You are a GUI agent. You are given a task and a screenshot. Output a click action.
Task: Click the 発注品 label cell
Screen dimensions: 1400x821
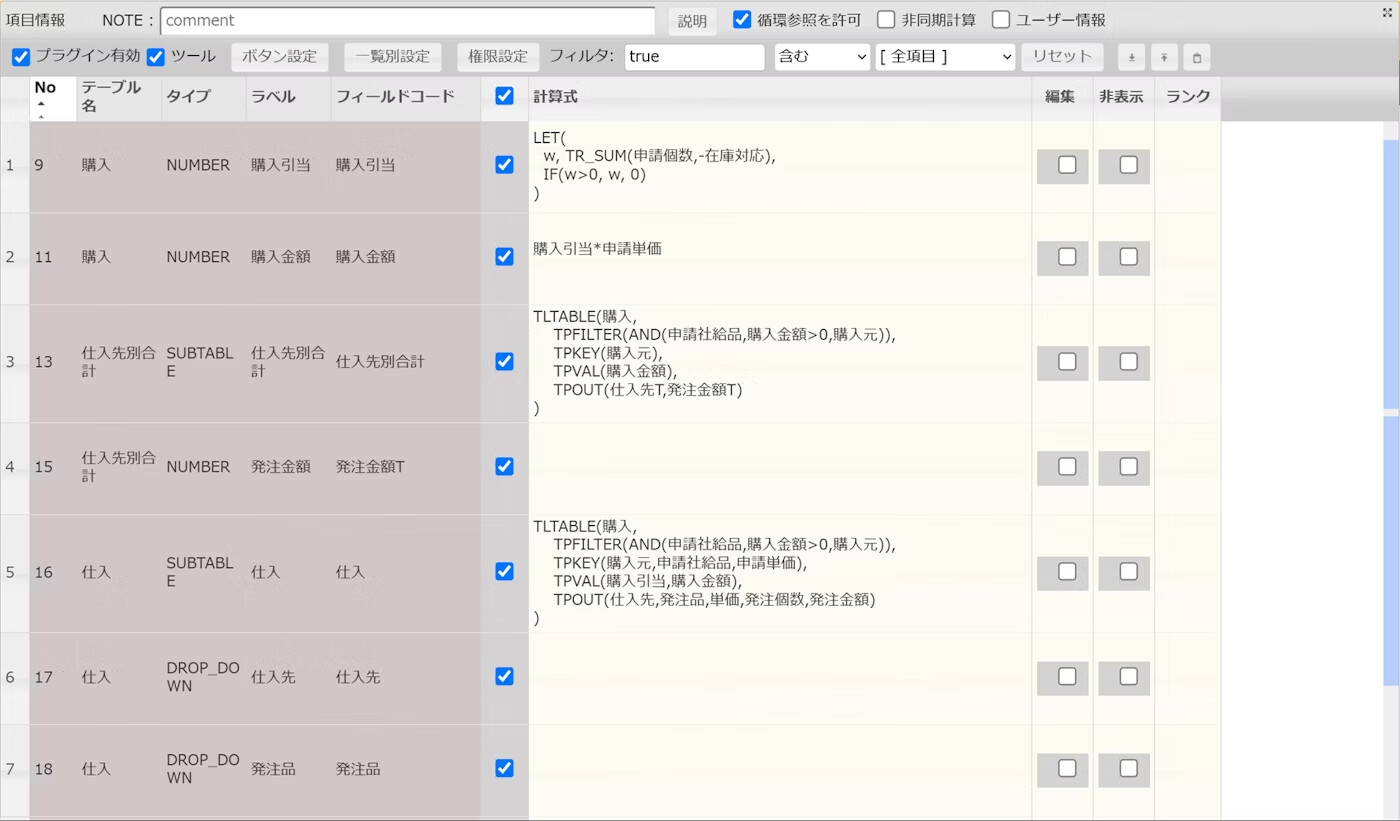[x=288, y=770]
